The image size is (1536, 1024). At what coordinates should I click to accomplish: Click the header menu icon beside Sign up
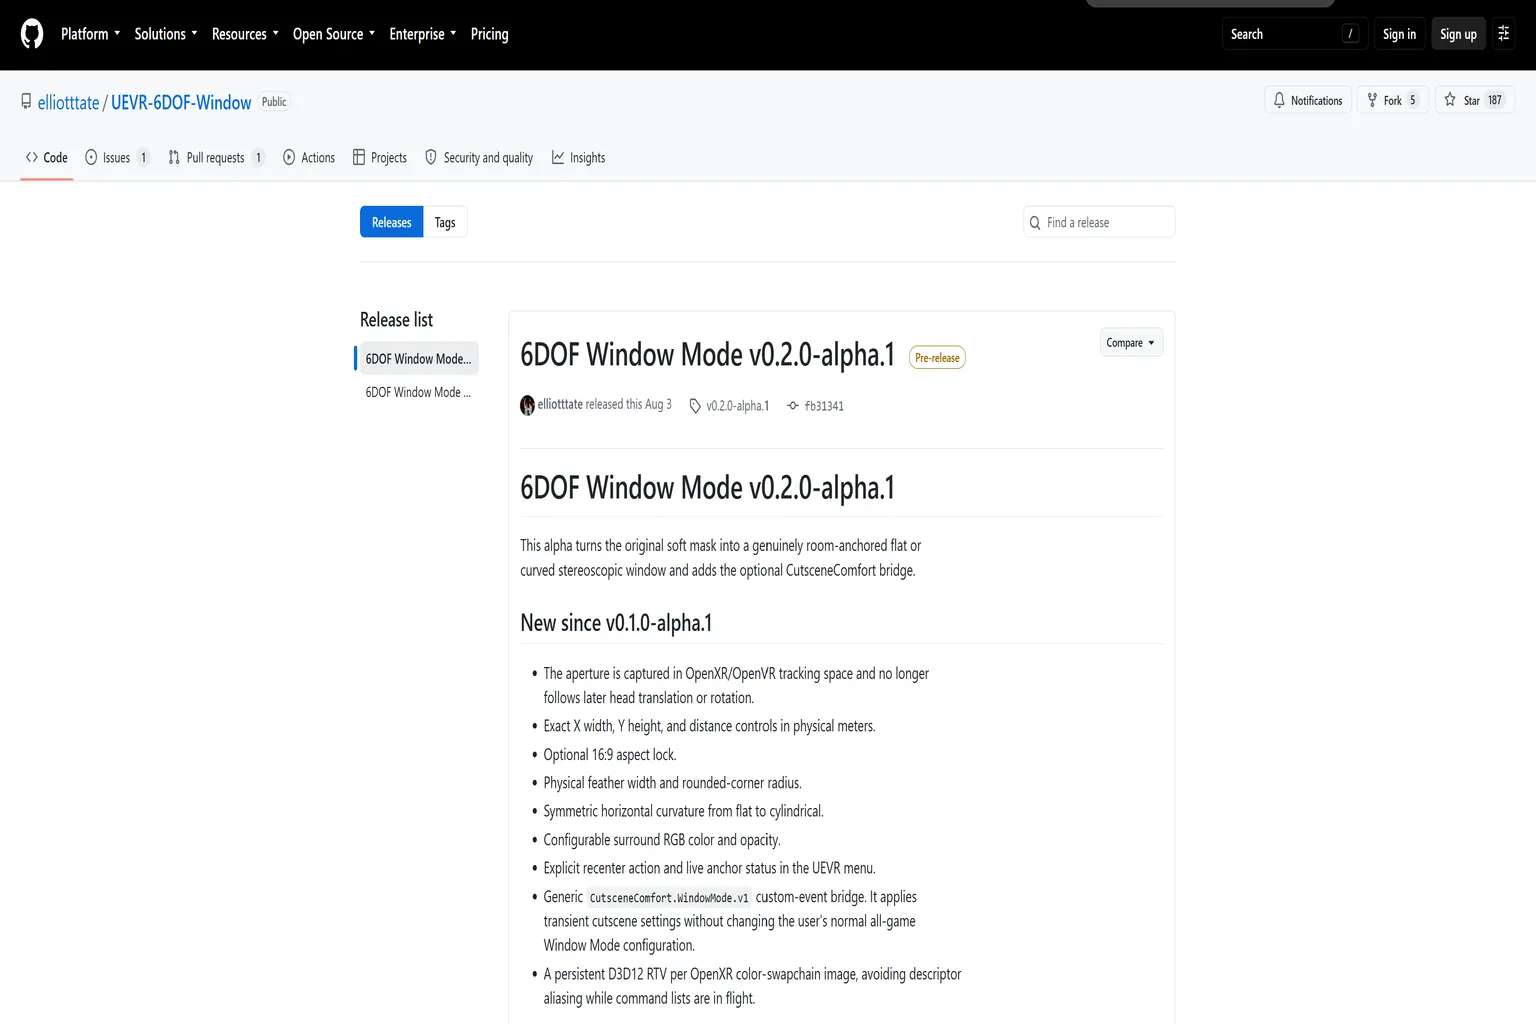pos(1503,34)
